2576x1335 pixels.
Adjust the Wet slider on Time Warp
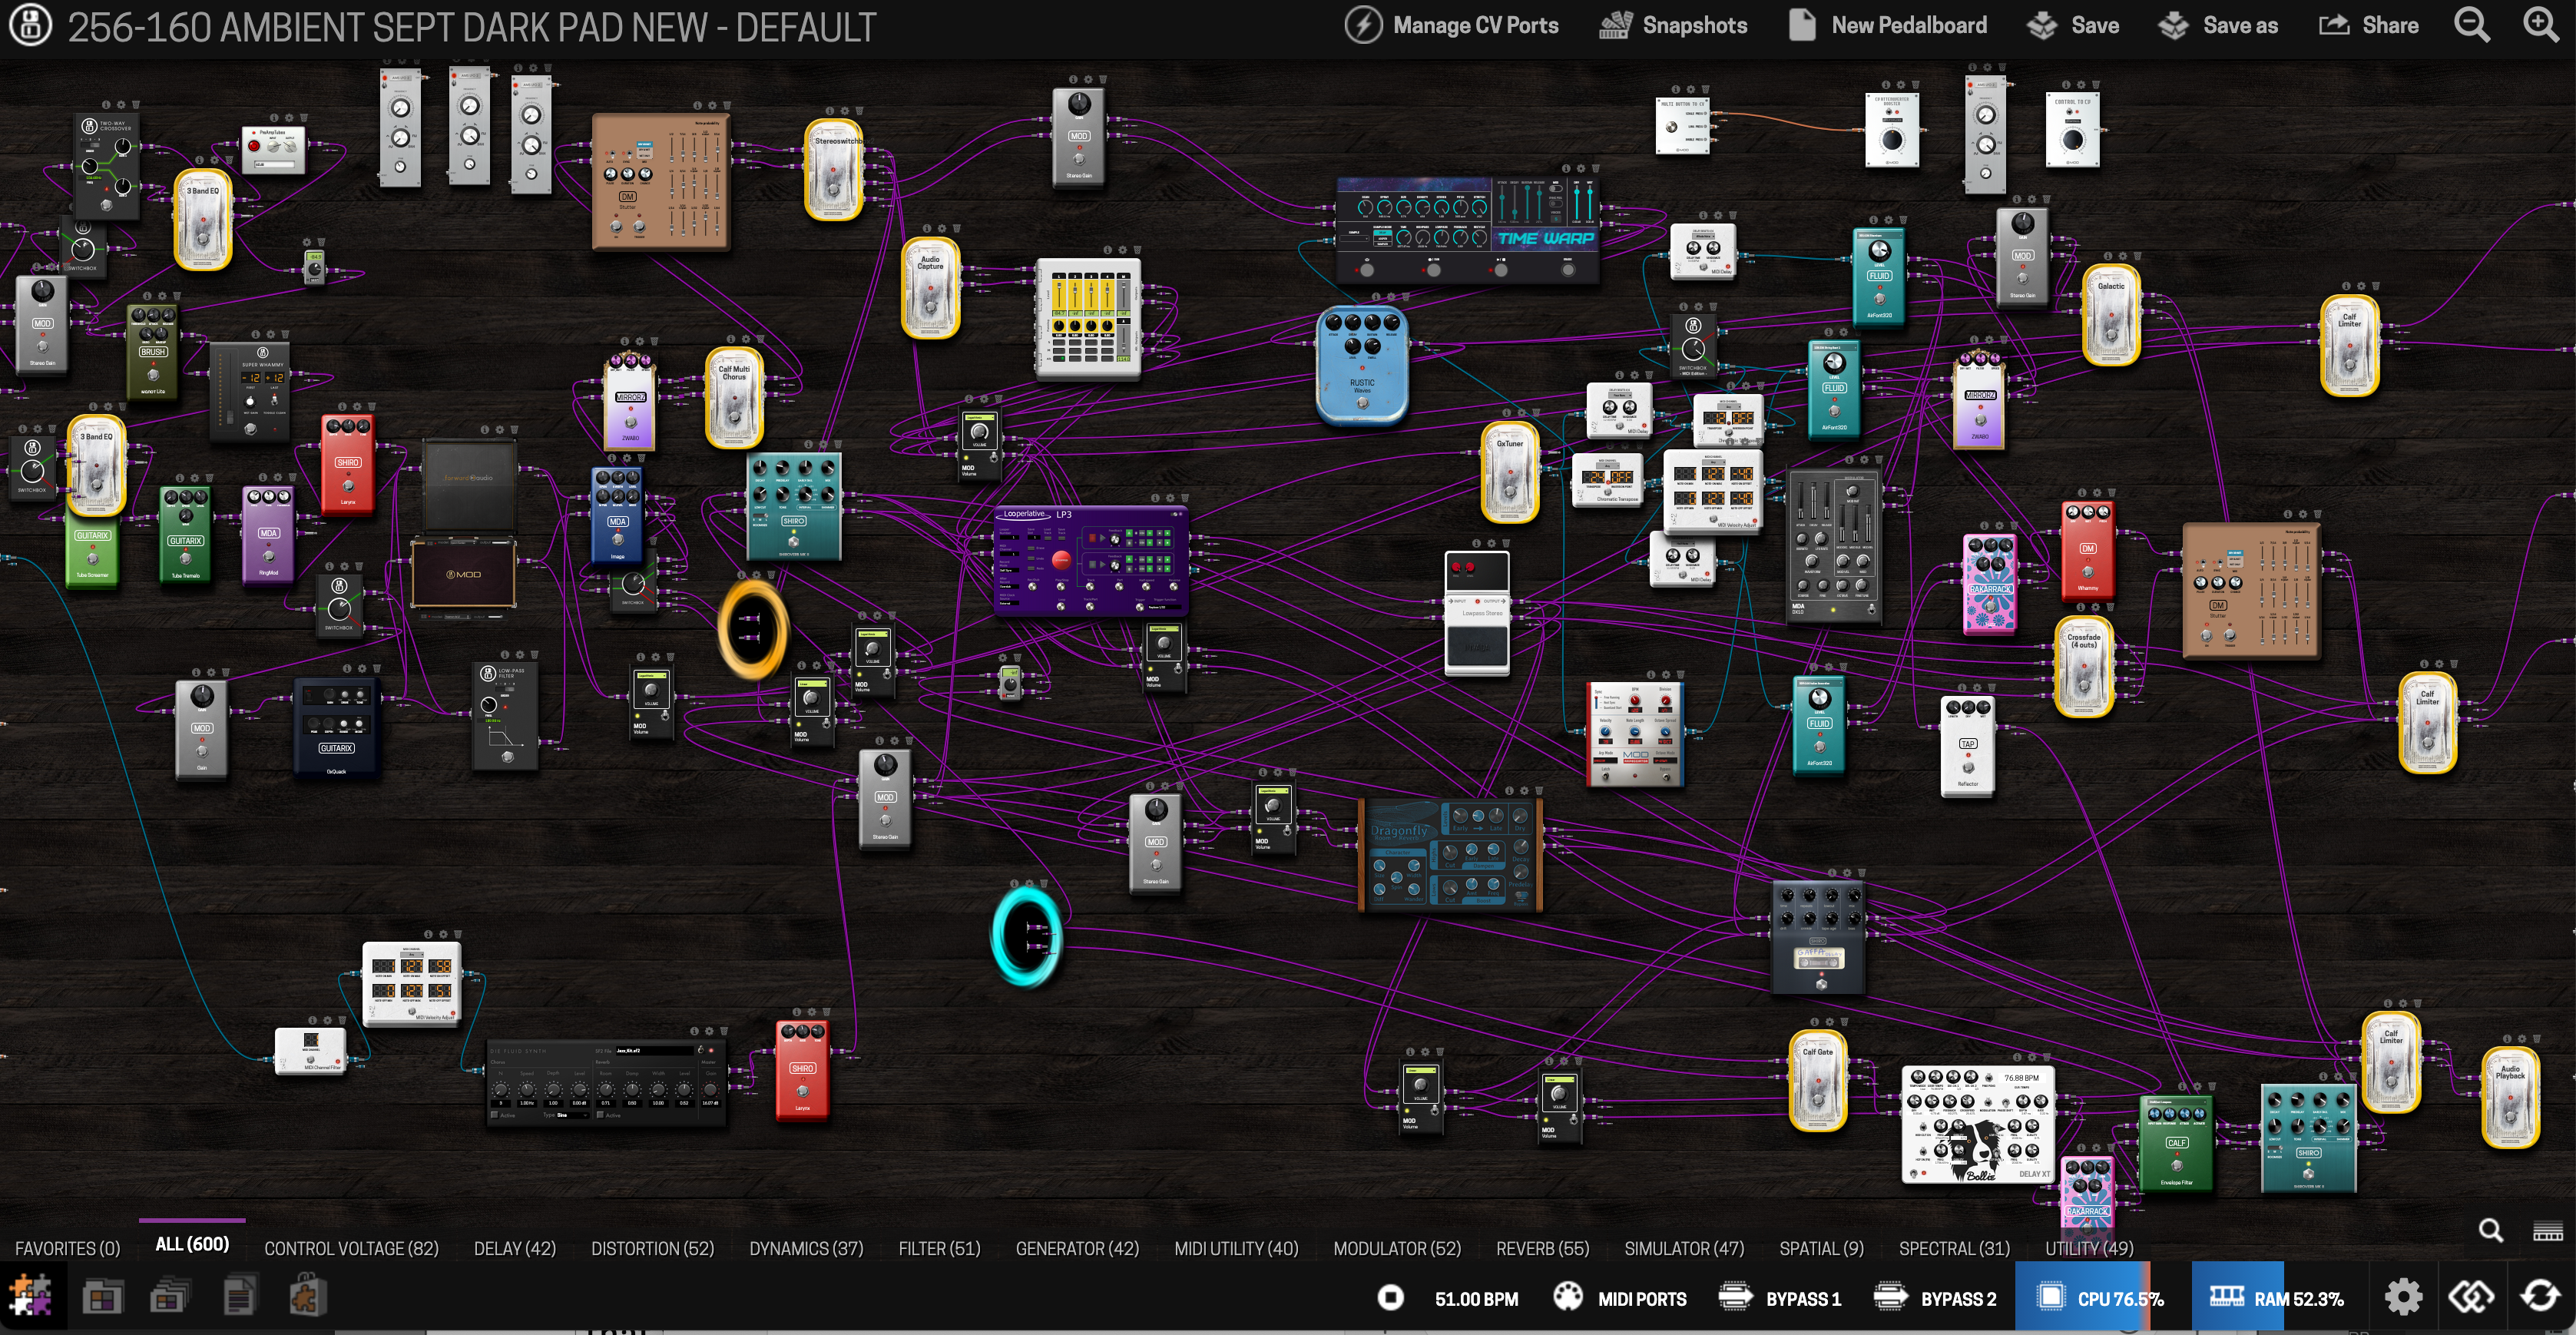click(x=1590, y=192)
